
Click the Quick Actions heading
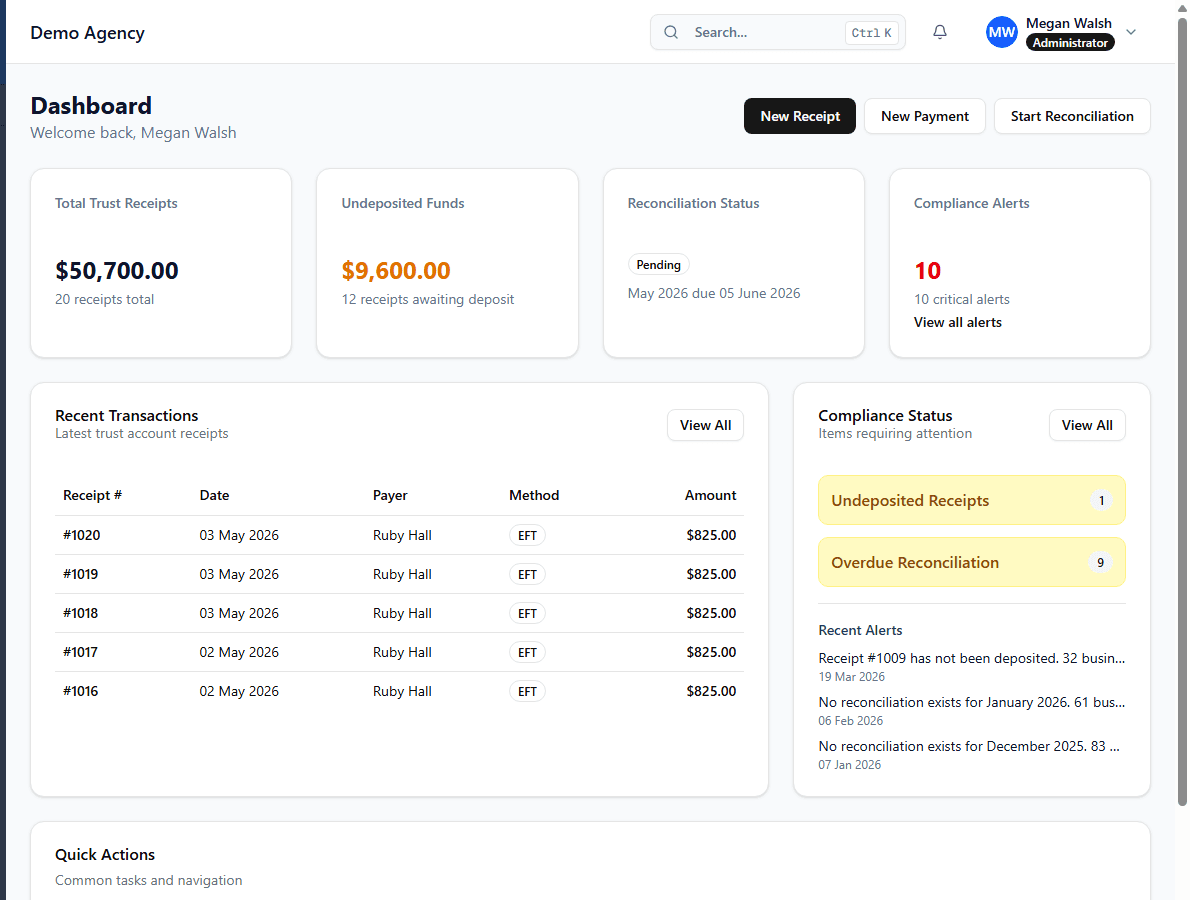tap(105, 854)
